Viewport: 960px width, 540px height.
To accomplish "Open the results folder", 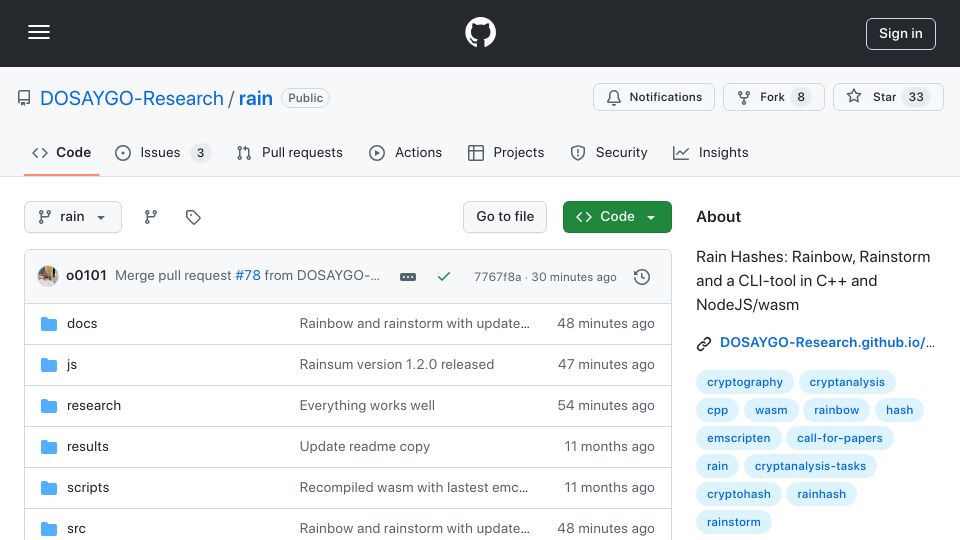I will (88, 446).
